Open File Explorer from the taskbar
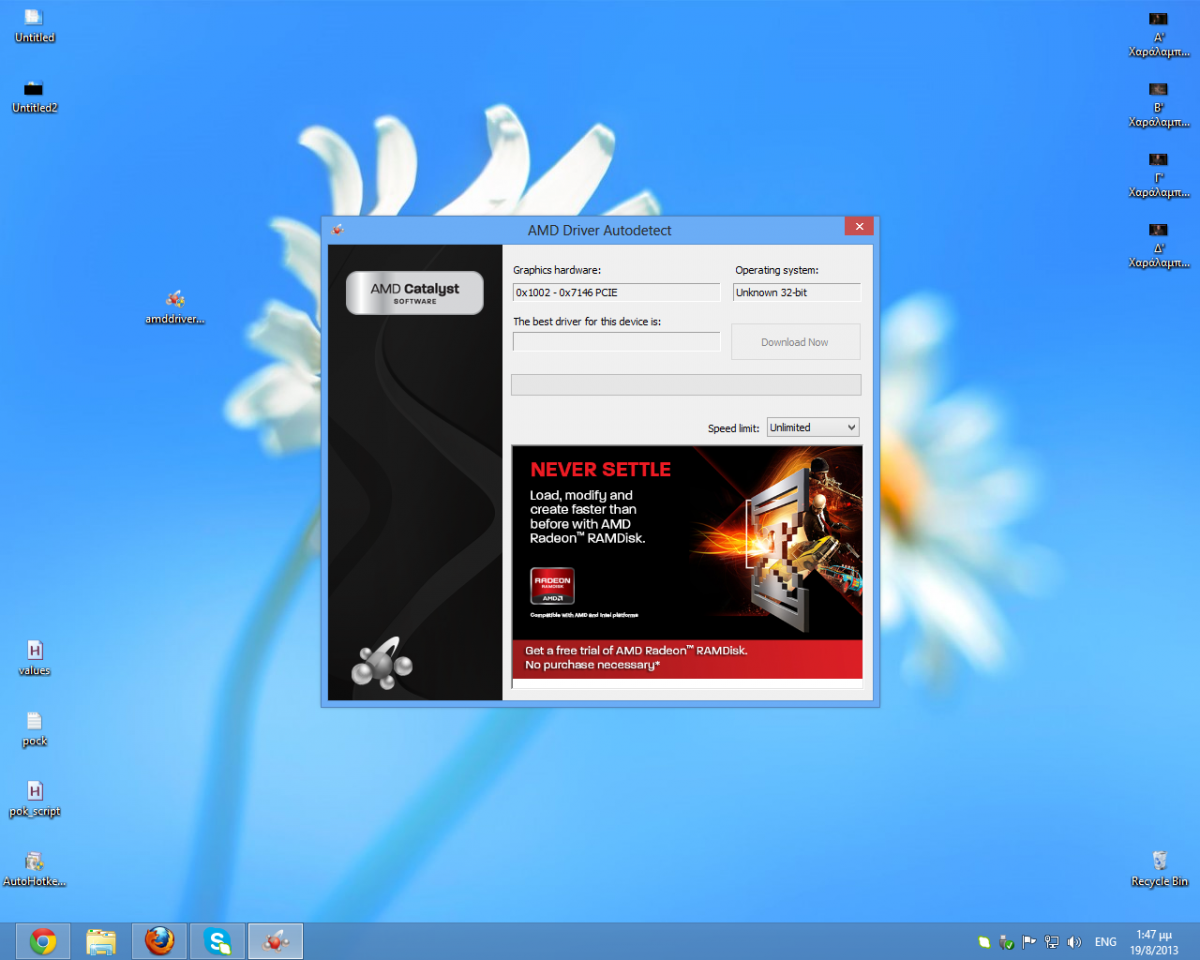The height and width of the screenshot is (960, 1200). pos(101,941)
